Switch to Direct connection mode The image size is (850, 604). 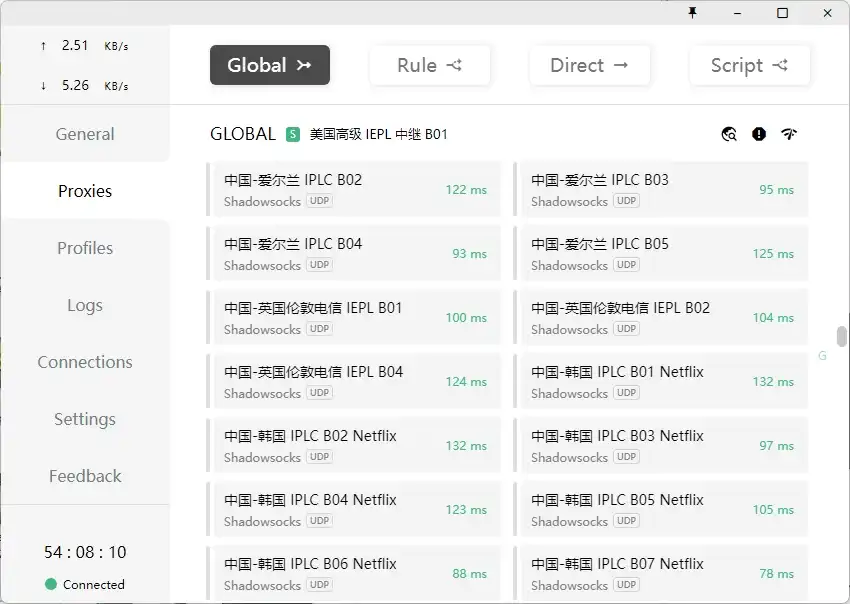[589, 65]
